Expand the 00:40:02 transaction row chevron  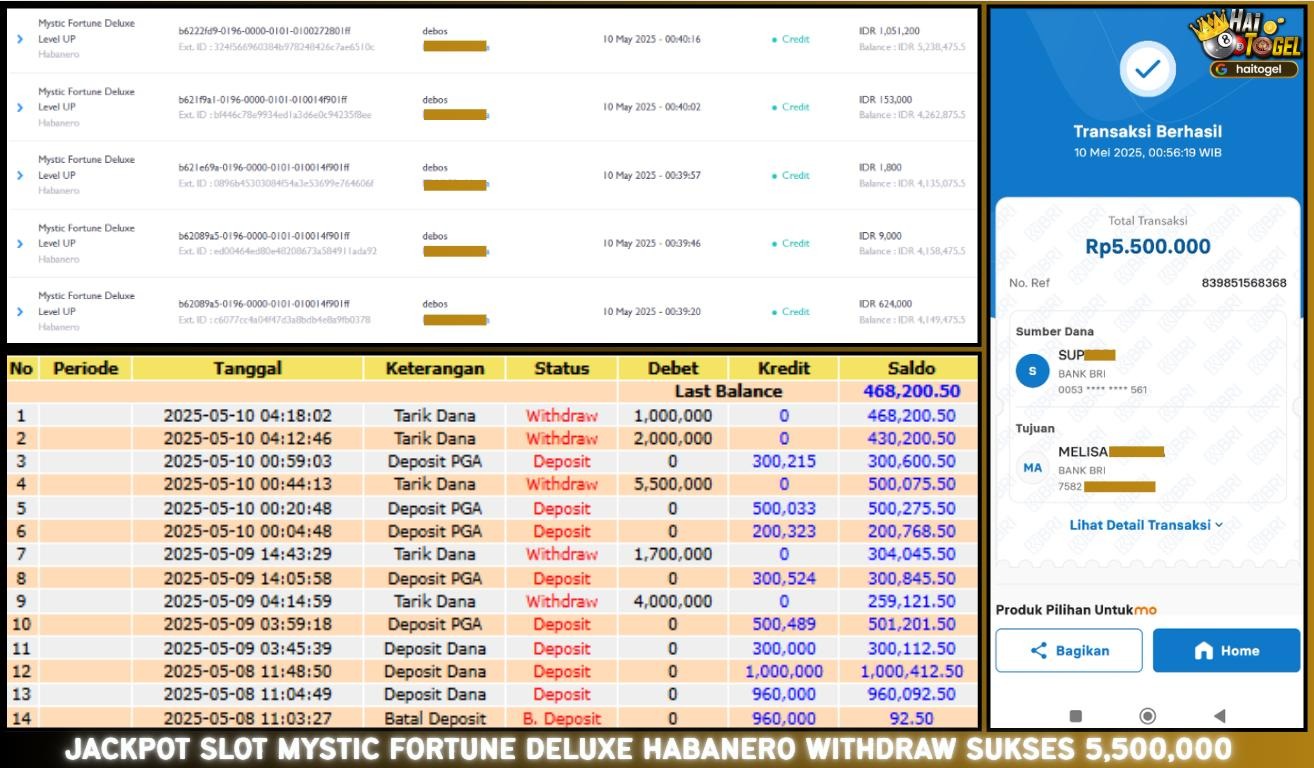click(20, 107)
